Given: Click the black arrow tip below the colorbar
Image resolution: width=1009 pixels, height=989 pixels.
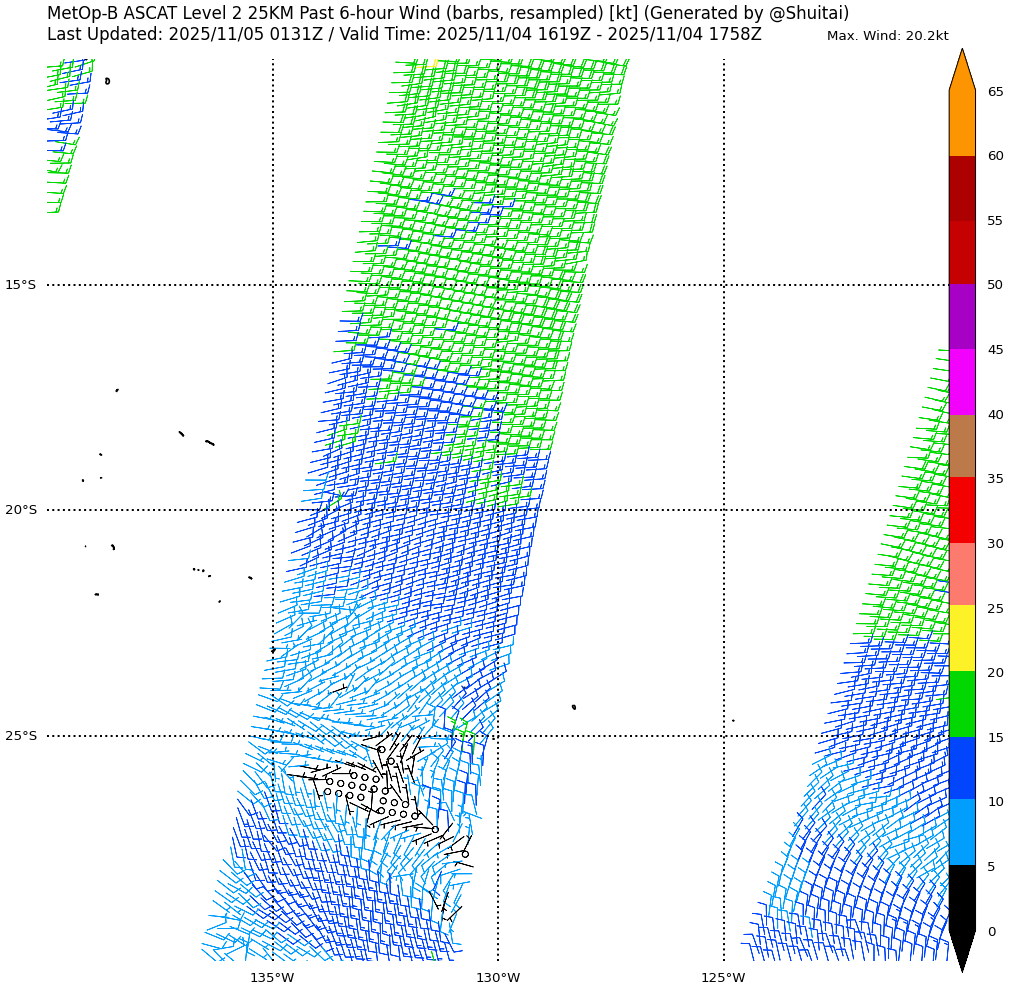Looking at the screenshot, I should (x=962, y=951).
